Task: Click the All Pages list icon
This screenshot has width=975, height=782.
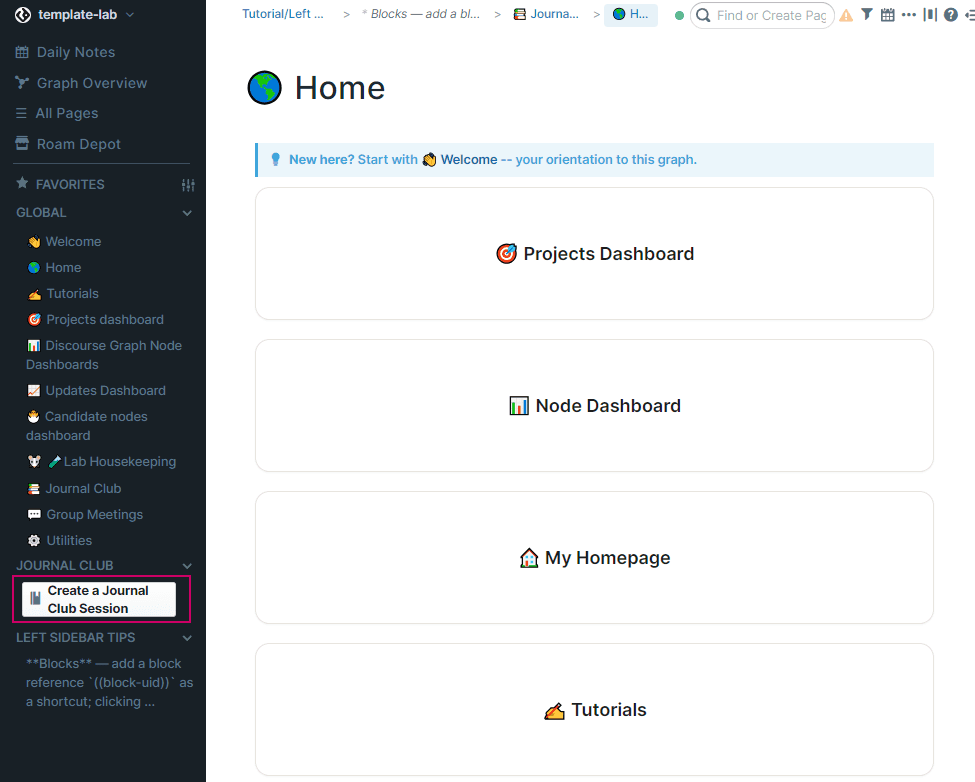Action: (21, 113)
